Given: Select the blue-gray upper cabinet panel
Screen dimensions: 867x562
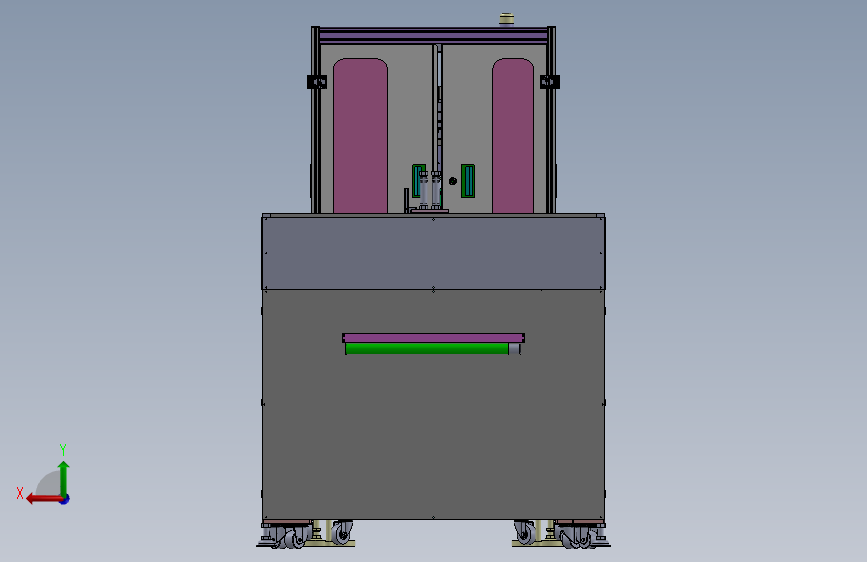Looking at the screenshot, I should (x=434, y=253).
